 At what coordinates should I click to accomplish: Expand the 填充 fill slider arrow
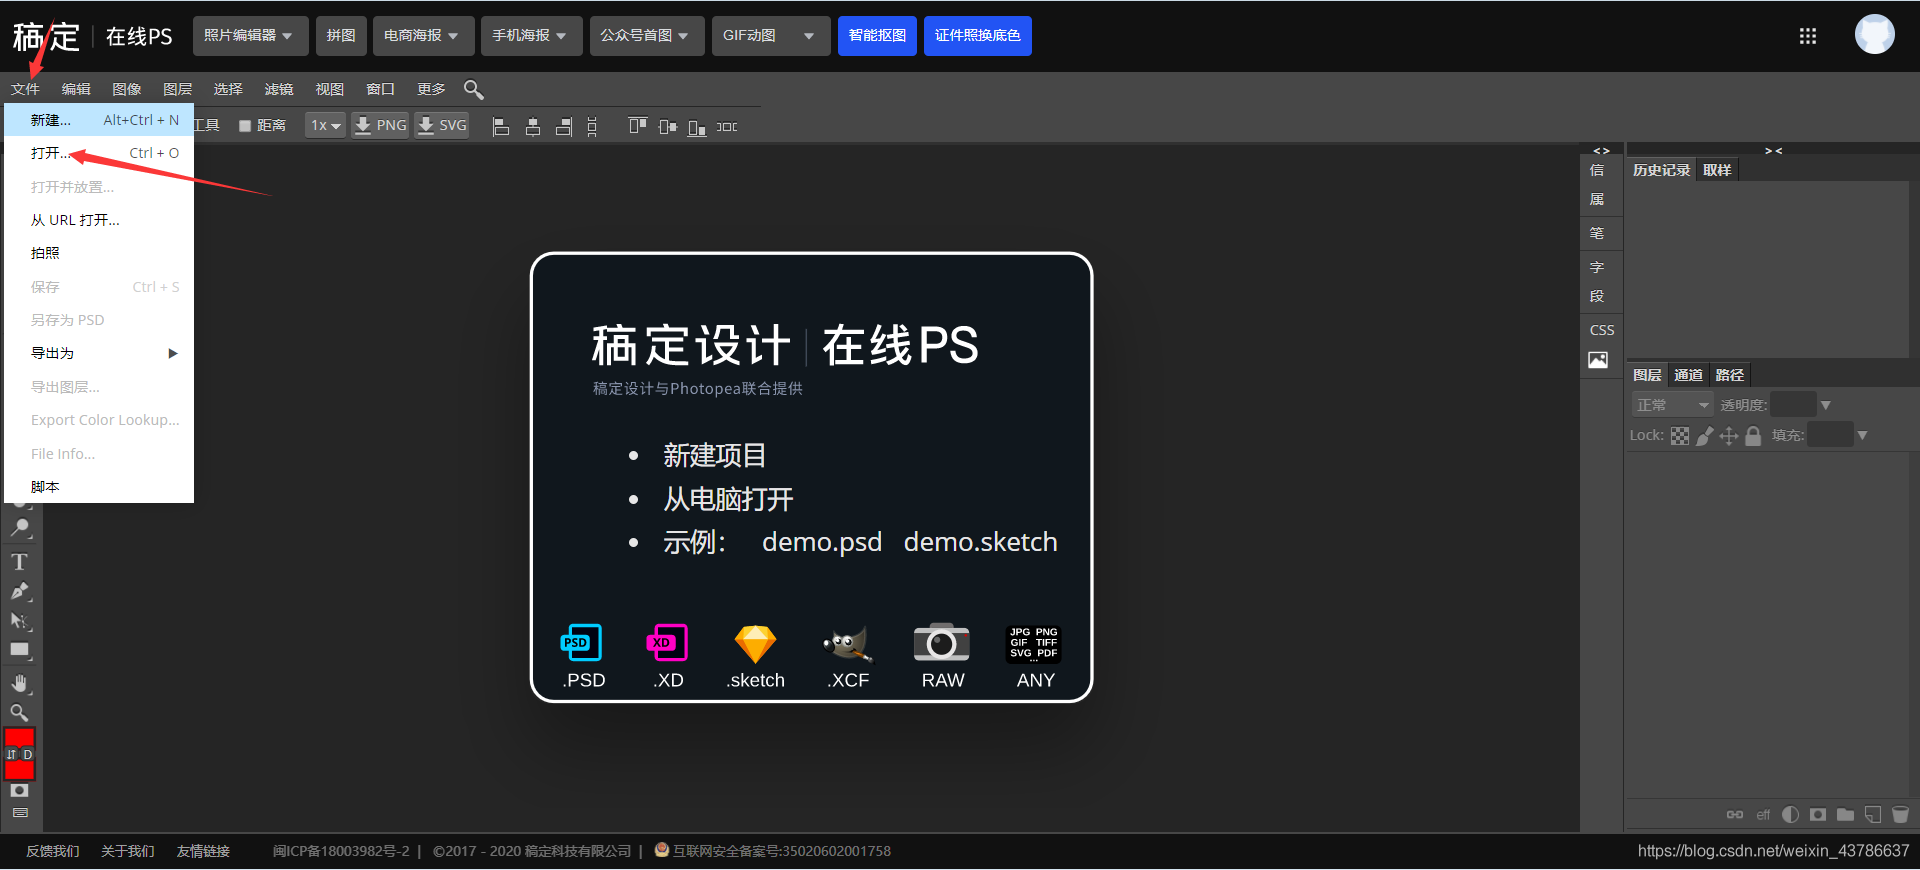(x=1862, y=435)
